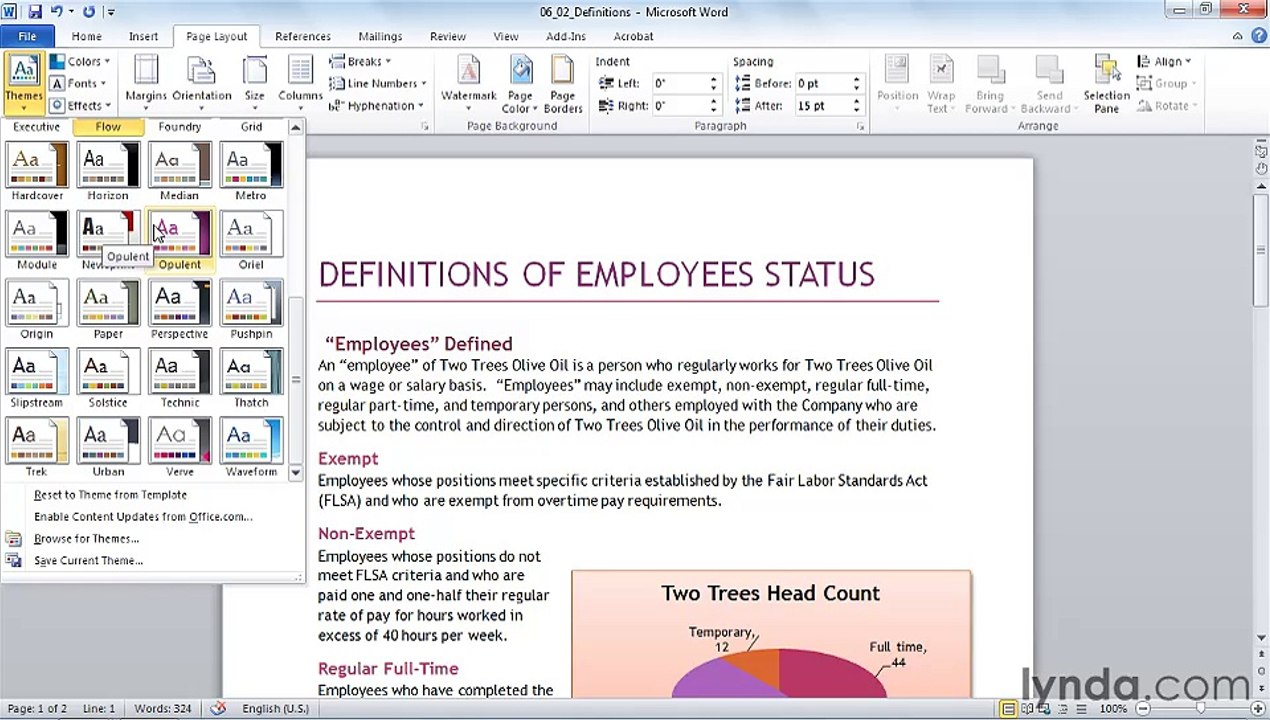1270x720 pixels.
Task: Select the Hardcover theme
Action: click(37, 172)
